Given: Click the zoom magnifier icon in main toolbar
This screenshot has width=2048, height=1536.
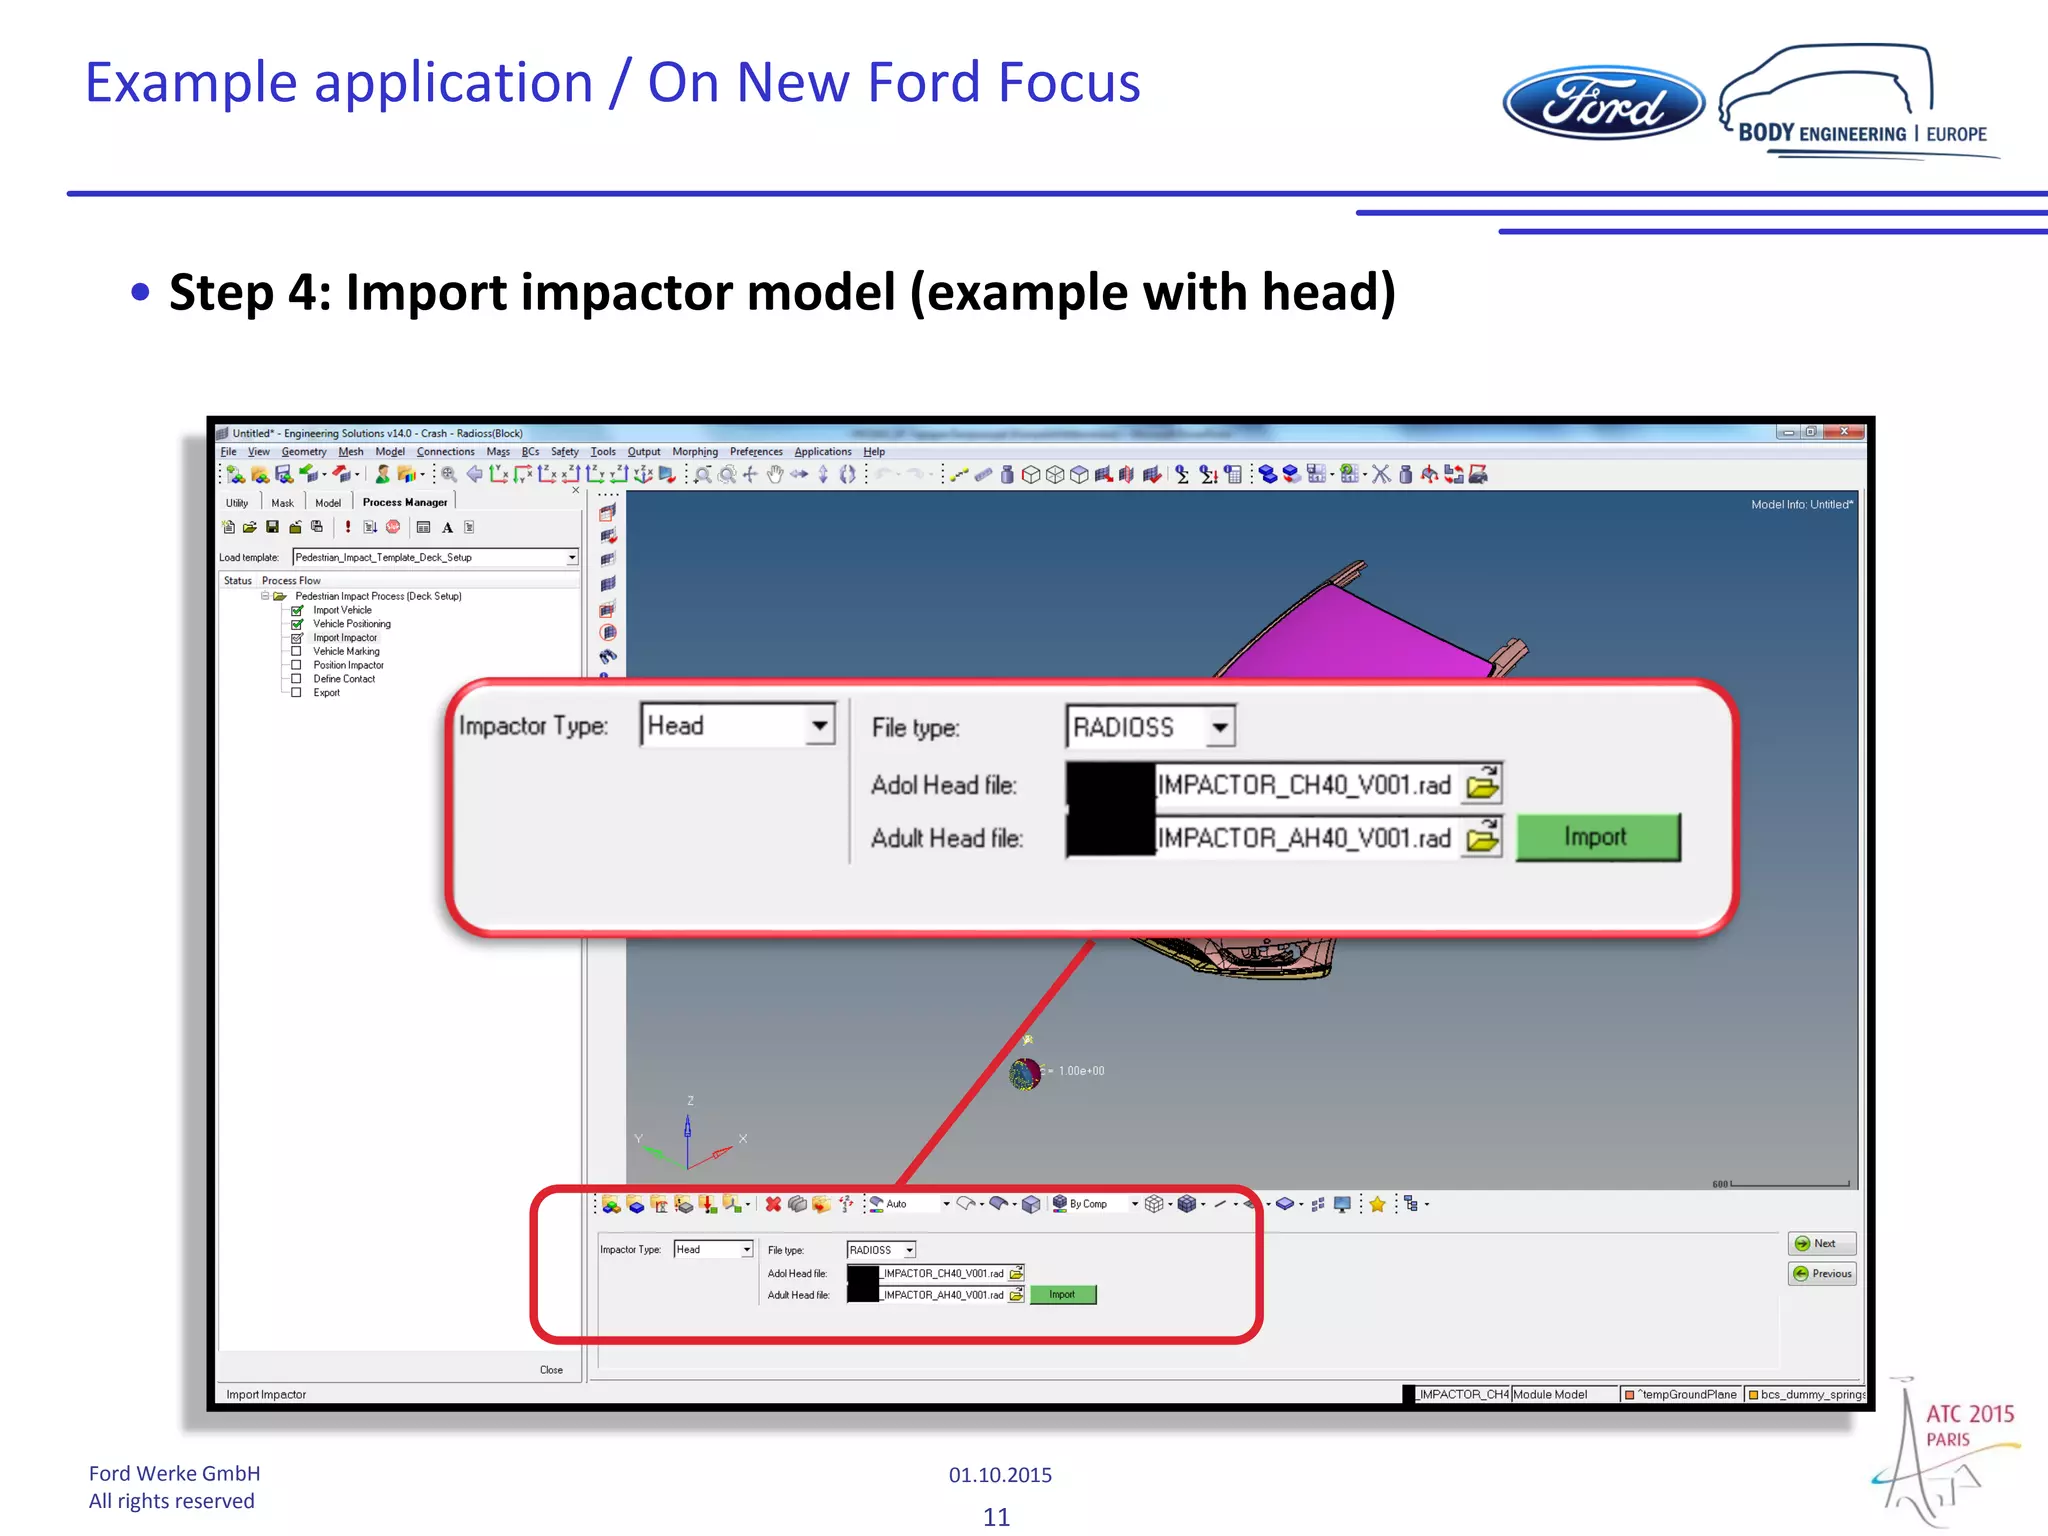Looking at the screenshot, I should (x=450, y=475).
